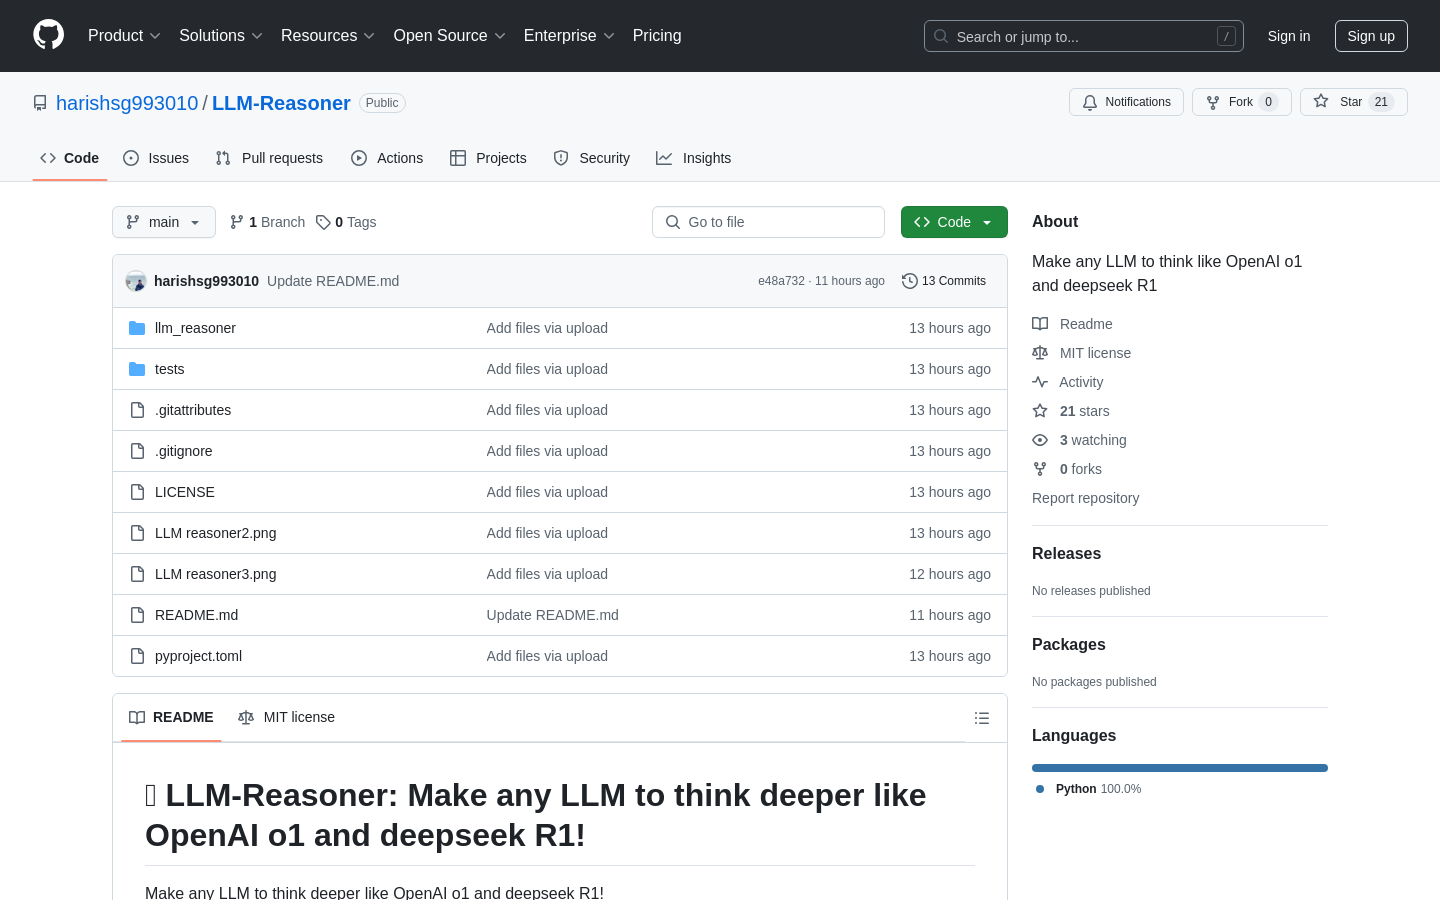Open the Packages heading link
The image size is (1440, 900).
tap(1069, 645)
